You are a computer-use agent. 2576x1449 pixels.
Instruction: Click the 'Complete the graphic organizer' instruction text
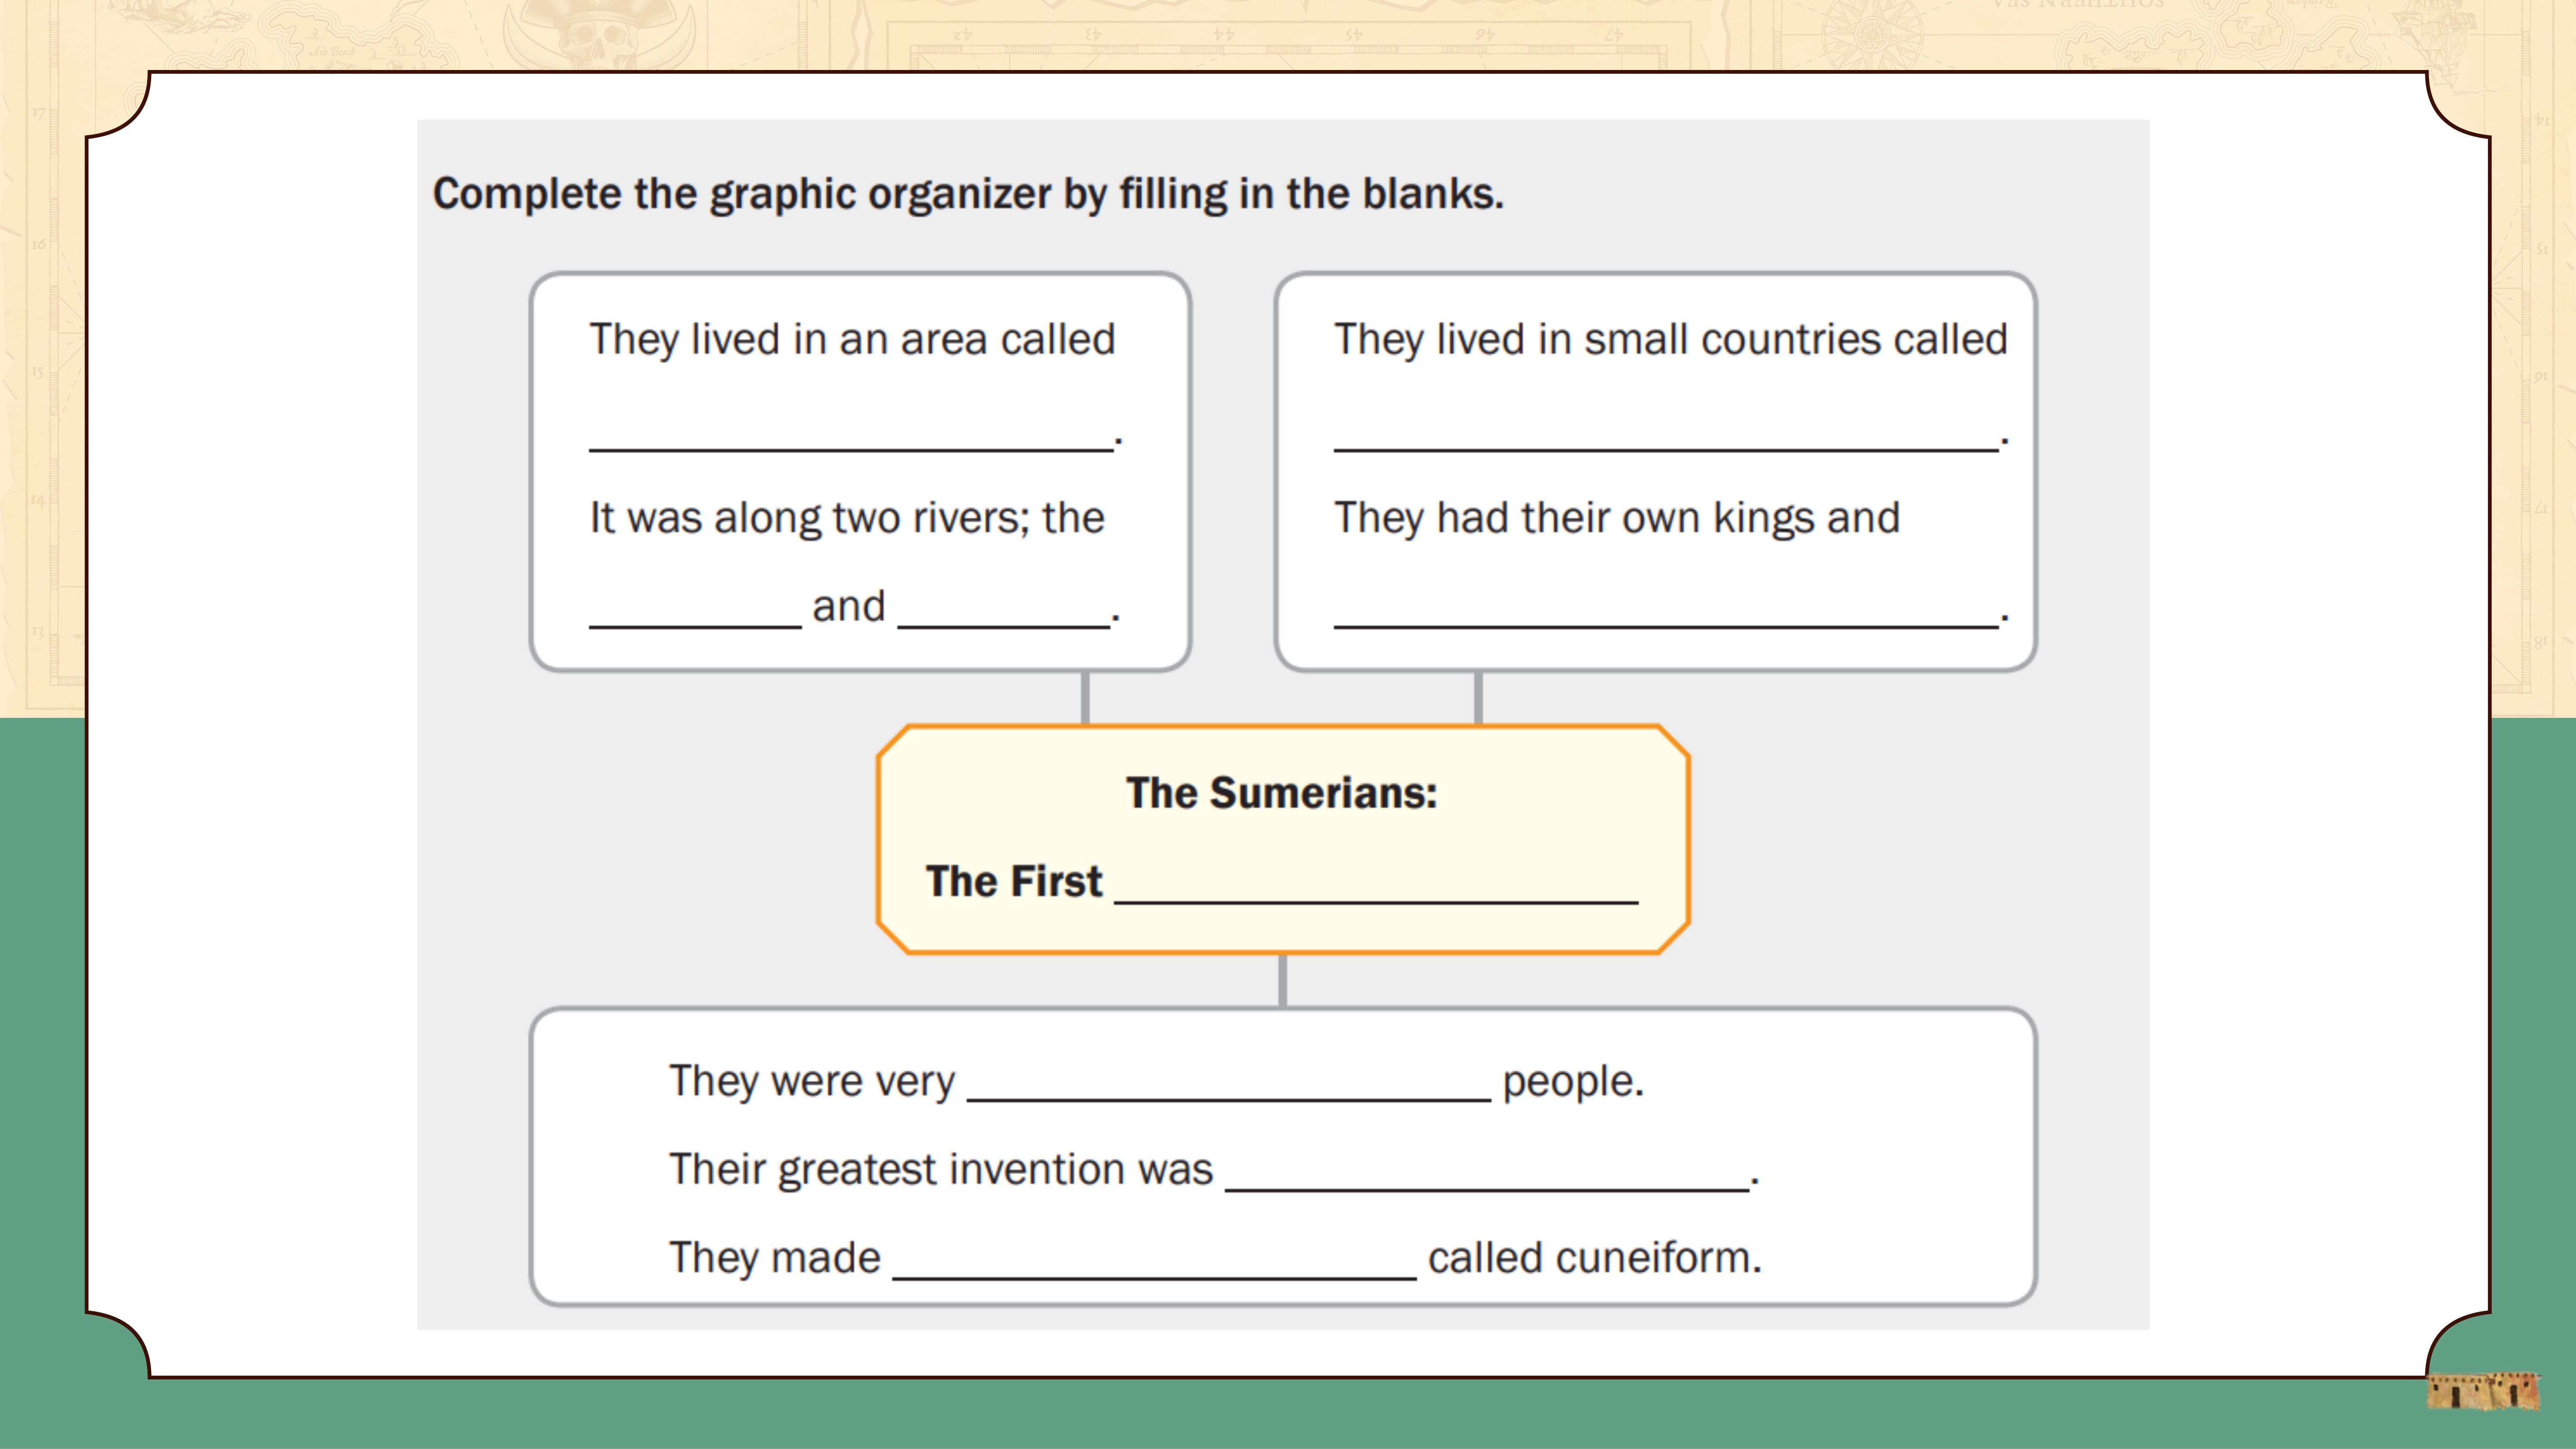[968, 195]
